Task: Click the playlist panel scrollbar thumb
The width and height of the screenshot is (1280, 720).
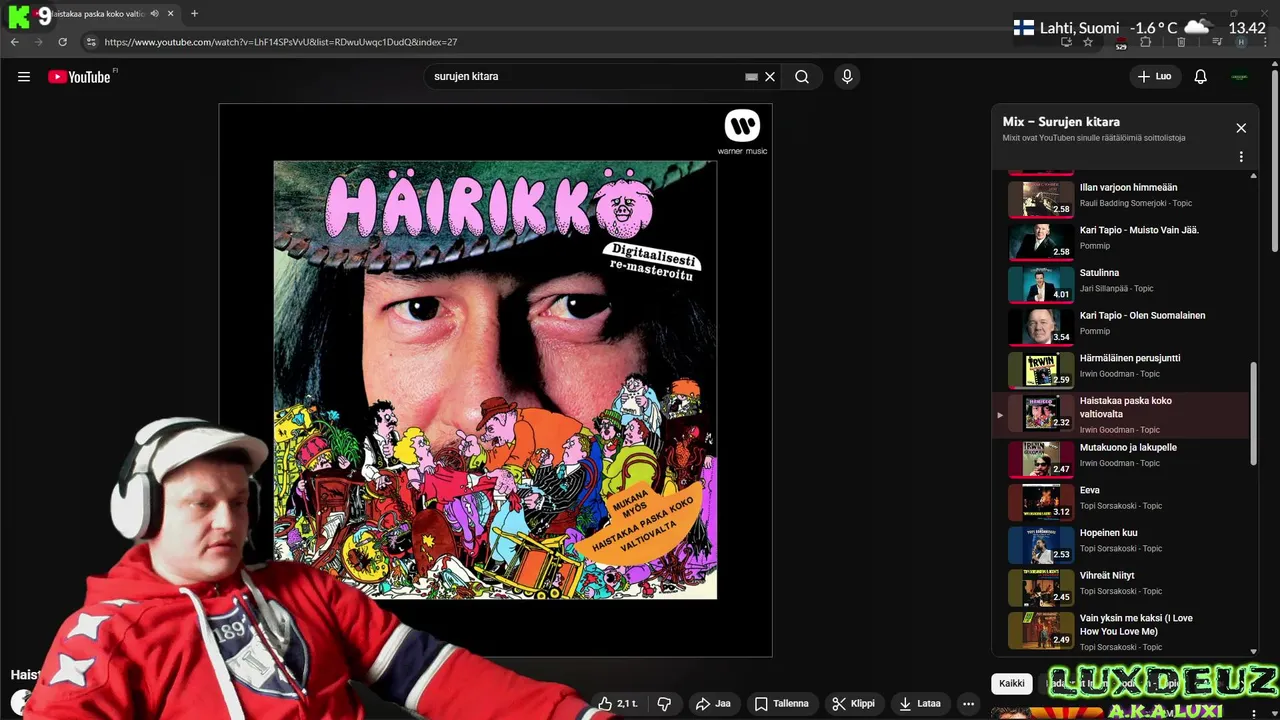Action: [1254, 413]
